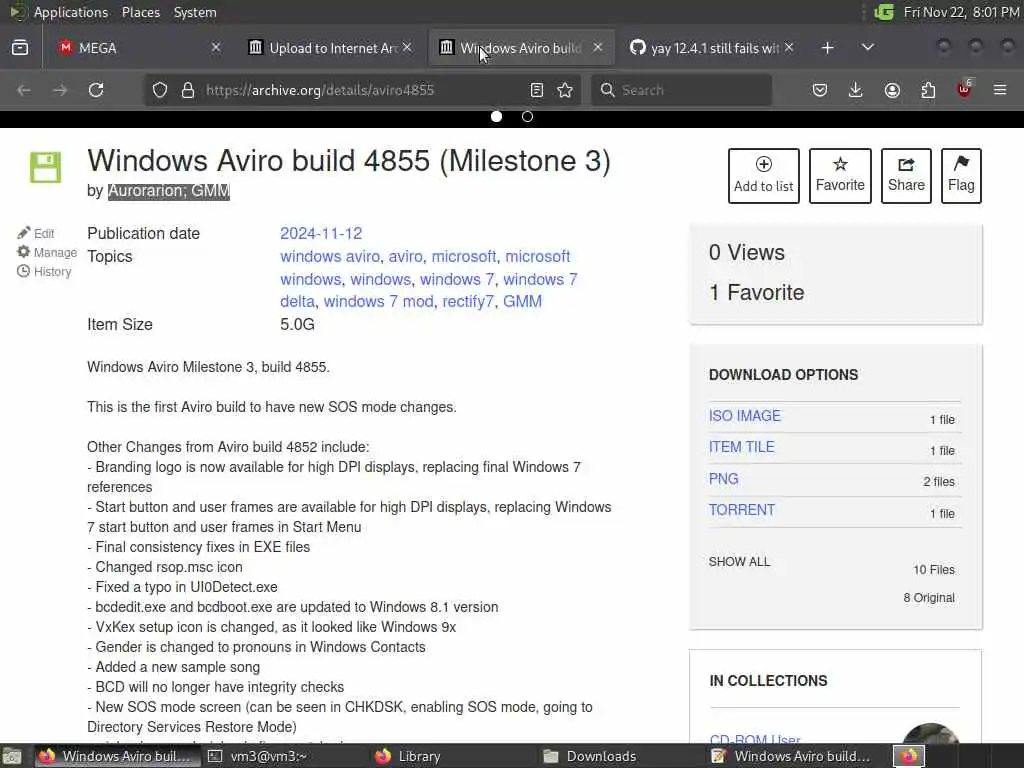The height and width of the screenshot is (768, 1024).
Task: Close the MEGA tab
Action: [216, 48]
